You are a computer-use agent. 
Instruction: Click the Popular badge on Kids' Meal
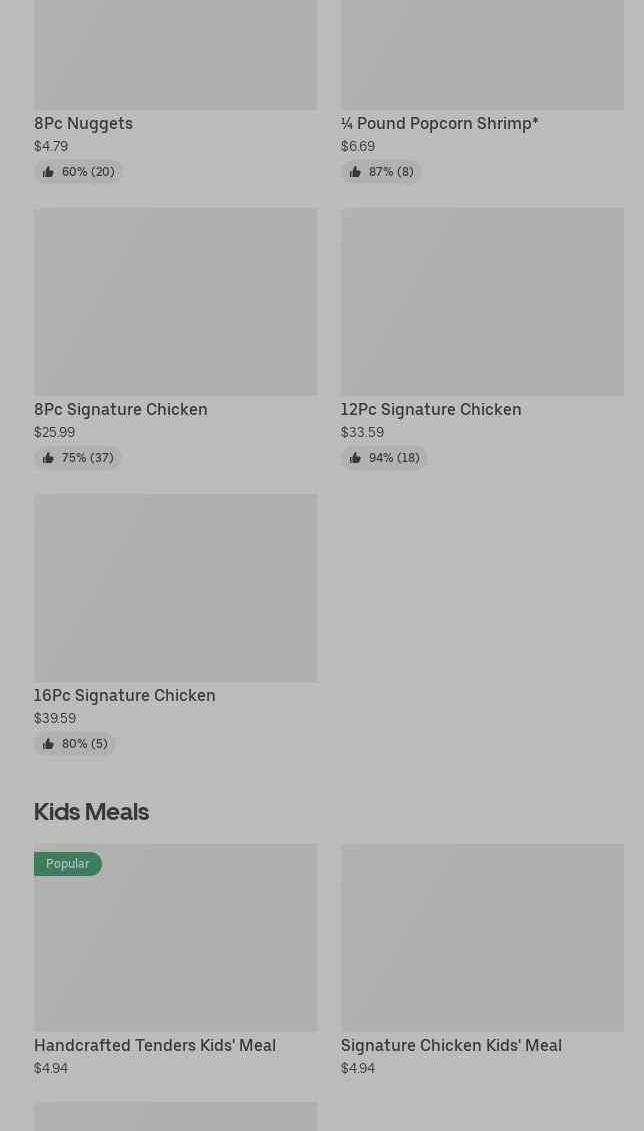tap(67, 864)
